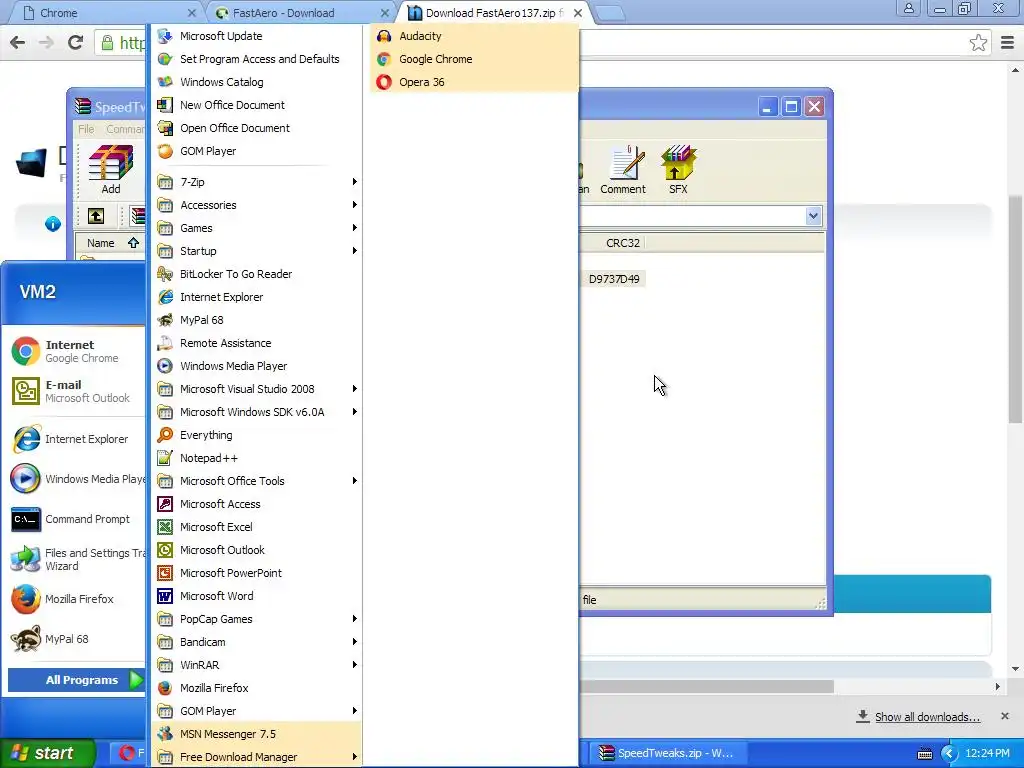Sort WinRAR list by CRC32 column

622,243
